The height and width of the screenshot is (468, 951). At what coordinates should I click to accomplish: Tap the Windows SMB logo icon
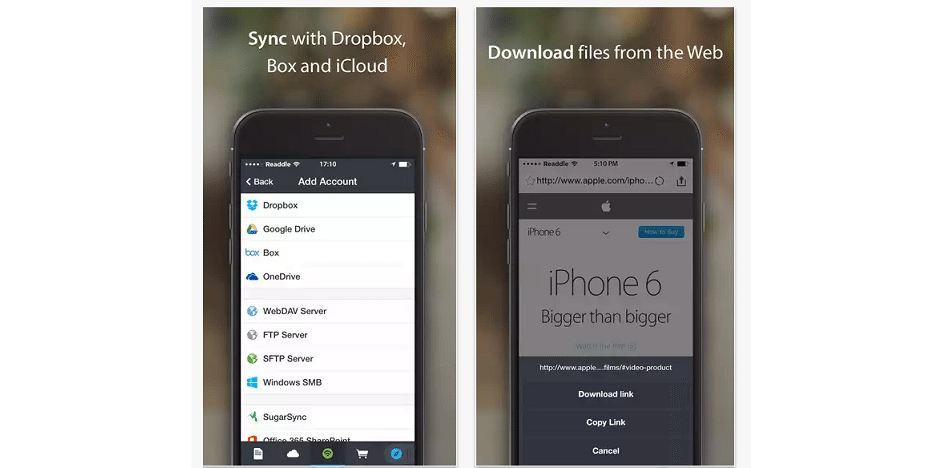coord(252,383)
